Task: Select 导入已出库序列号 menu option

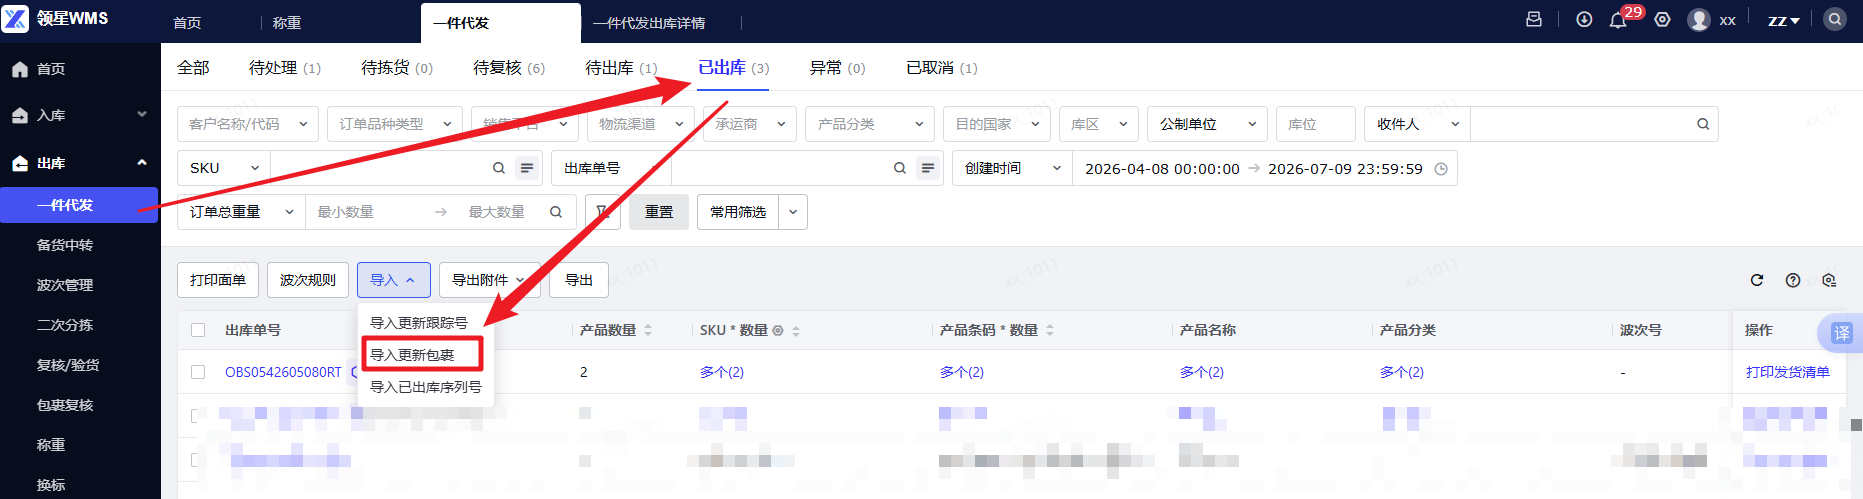Action: (426, 387)
